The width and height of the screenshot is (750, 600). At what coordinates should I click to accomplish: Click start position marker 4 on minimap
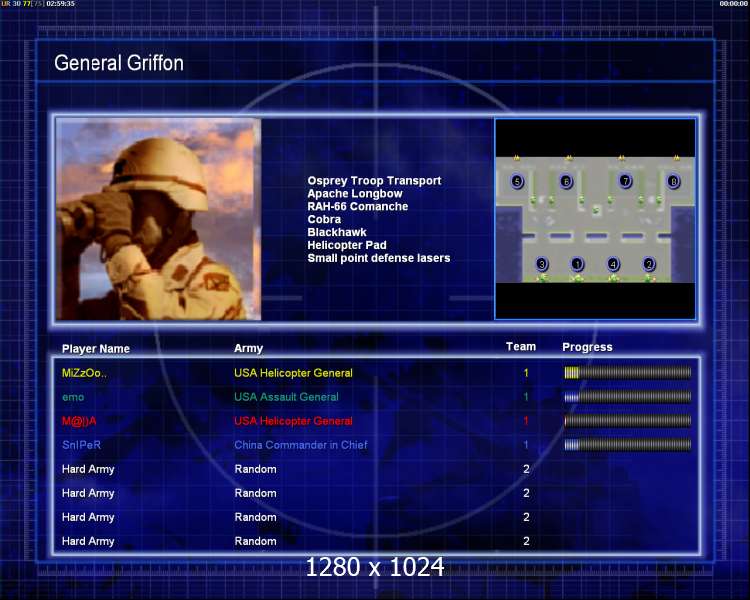click(613, 264)
